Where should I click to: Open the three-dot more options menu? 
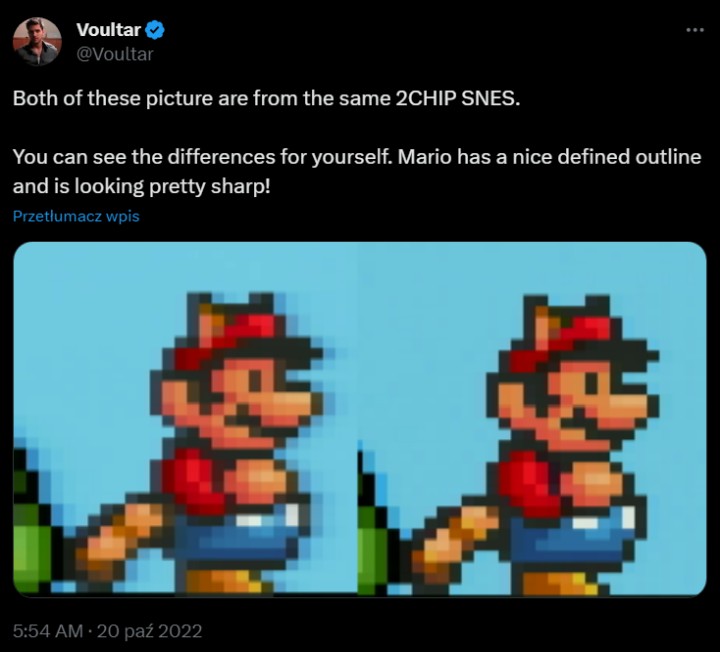click(x=695, y=30)
